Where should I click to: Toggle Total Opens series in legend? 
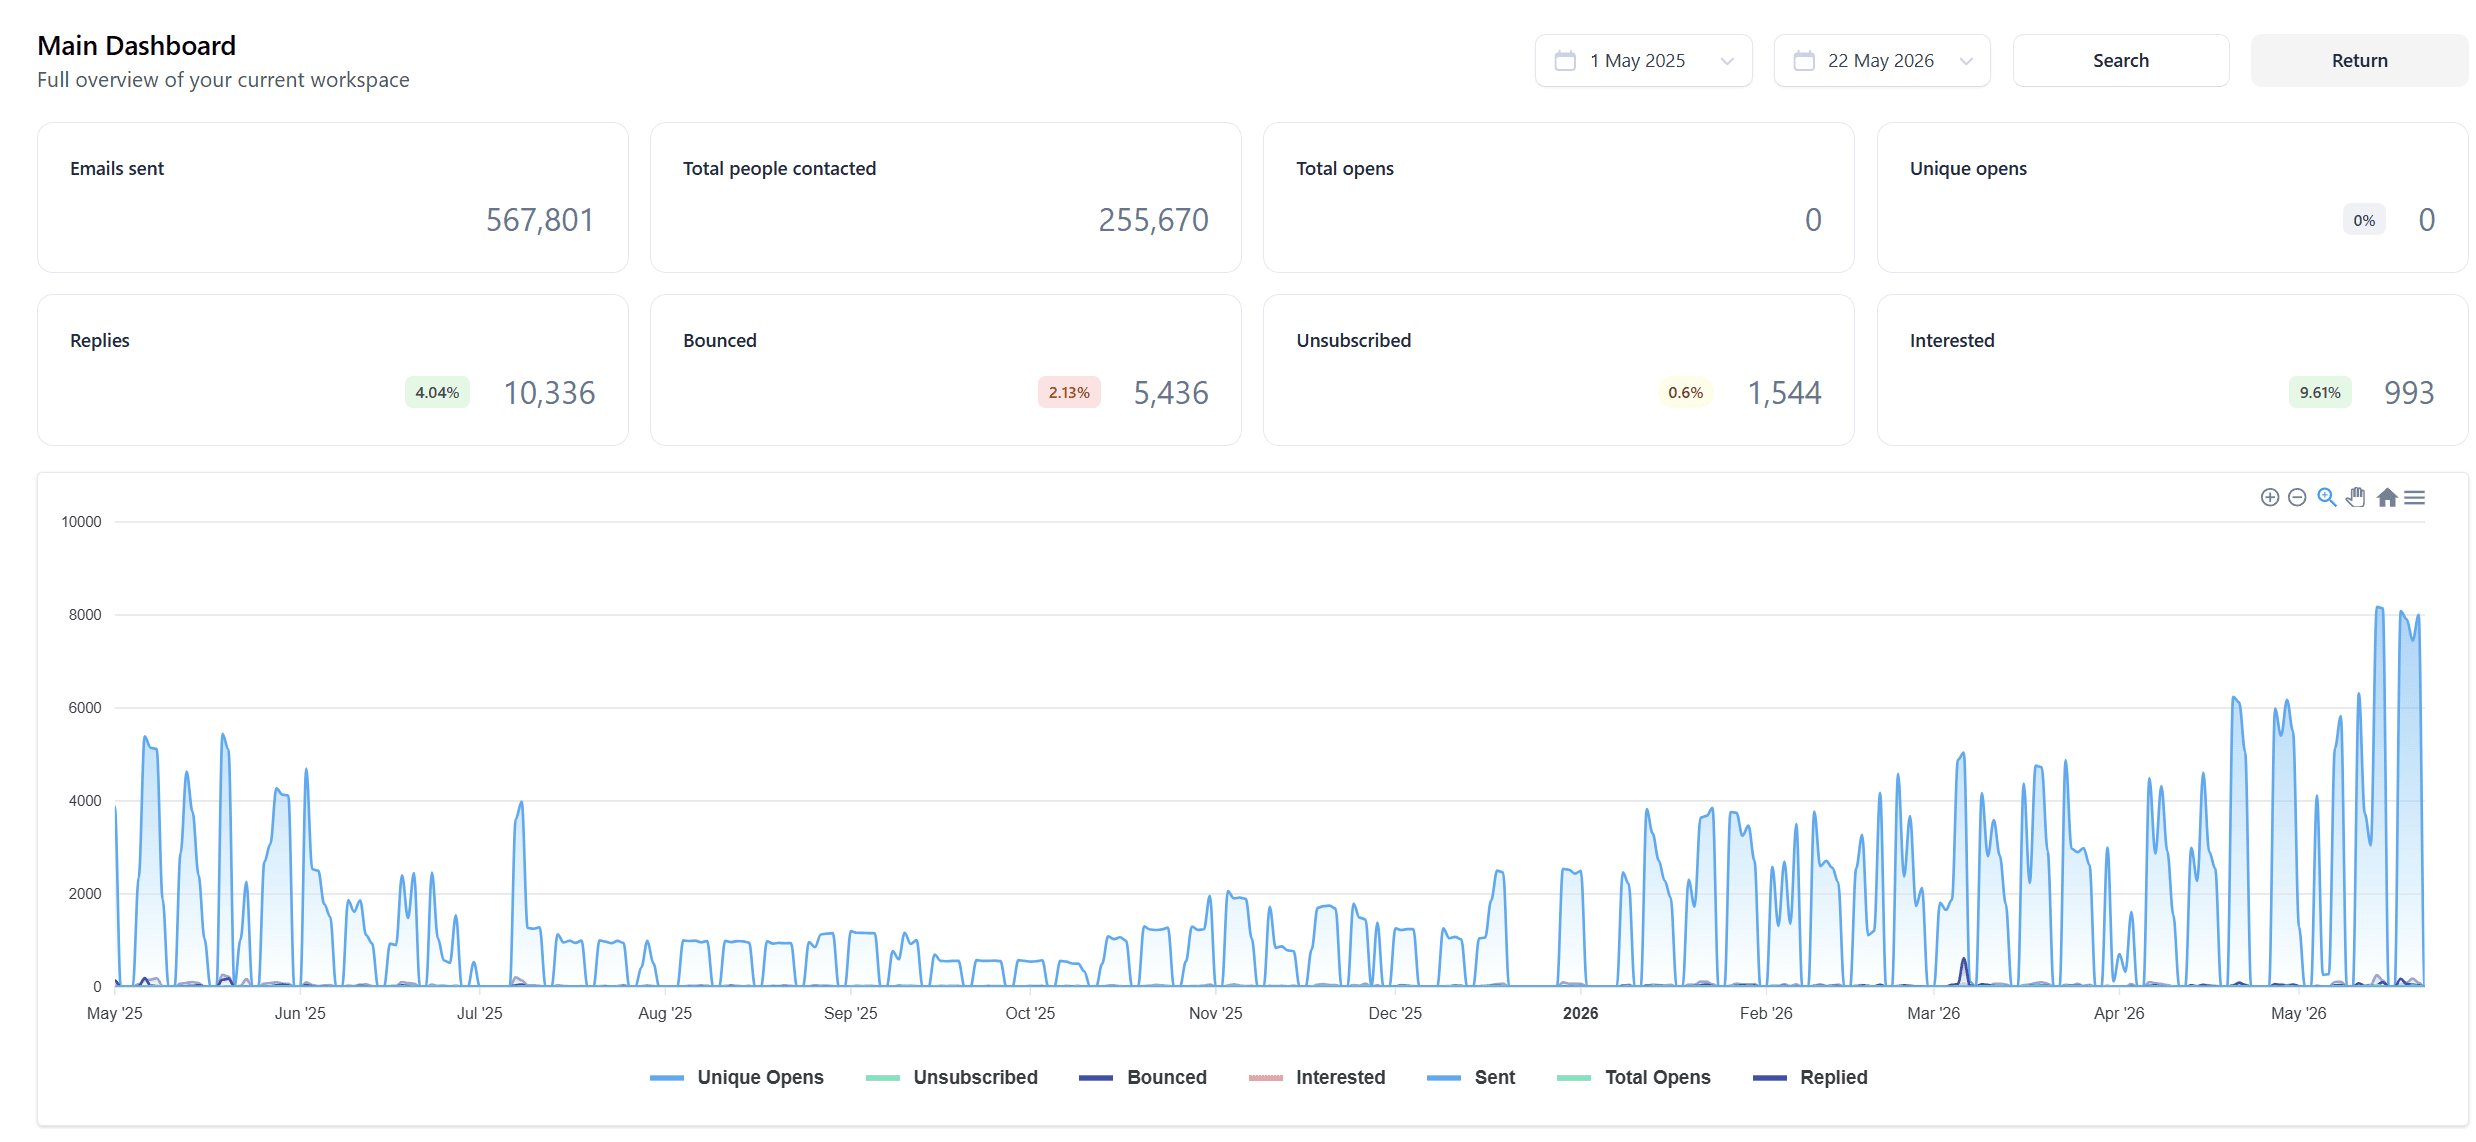pos(1634,1077)
